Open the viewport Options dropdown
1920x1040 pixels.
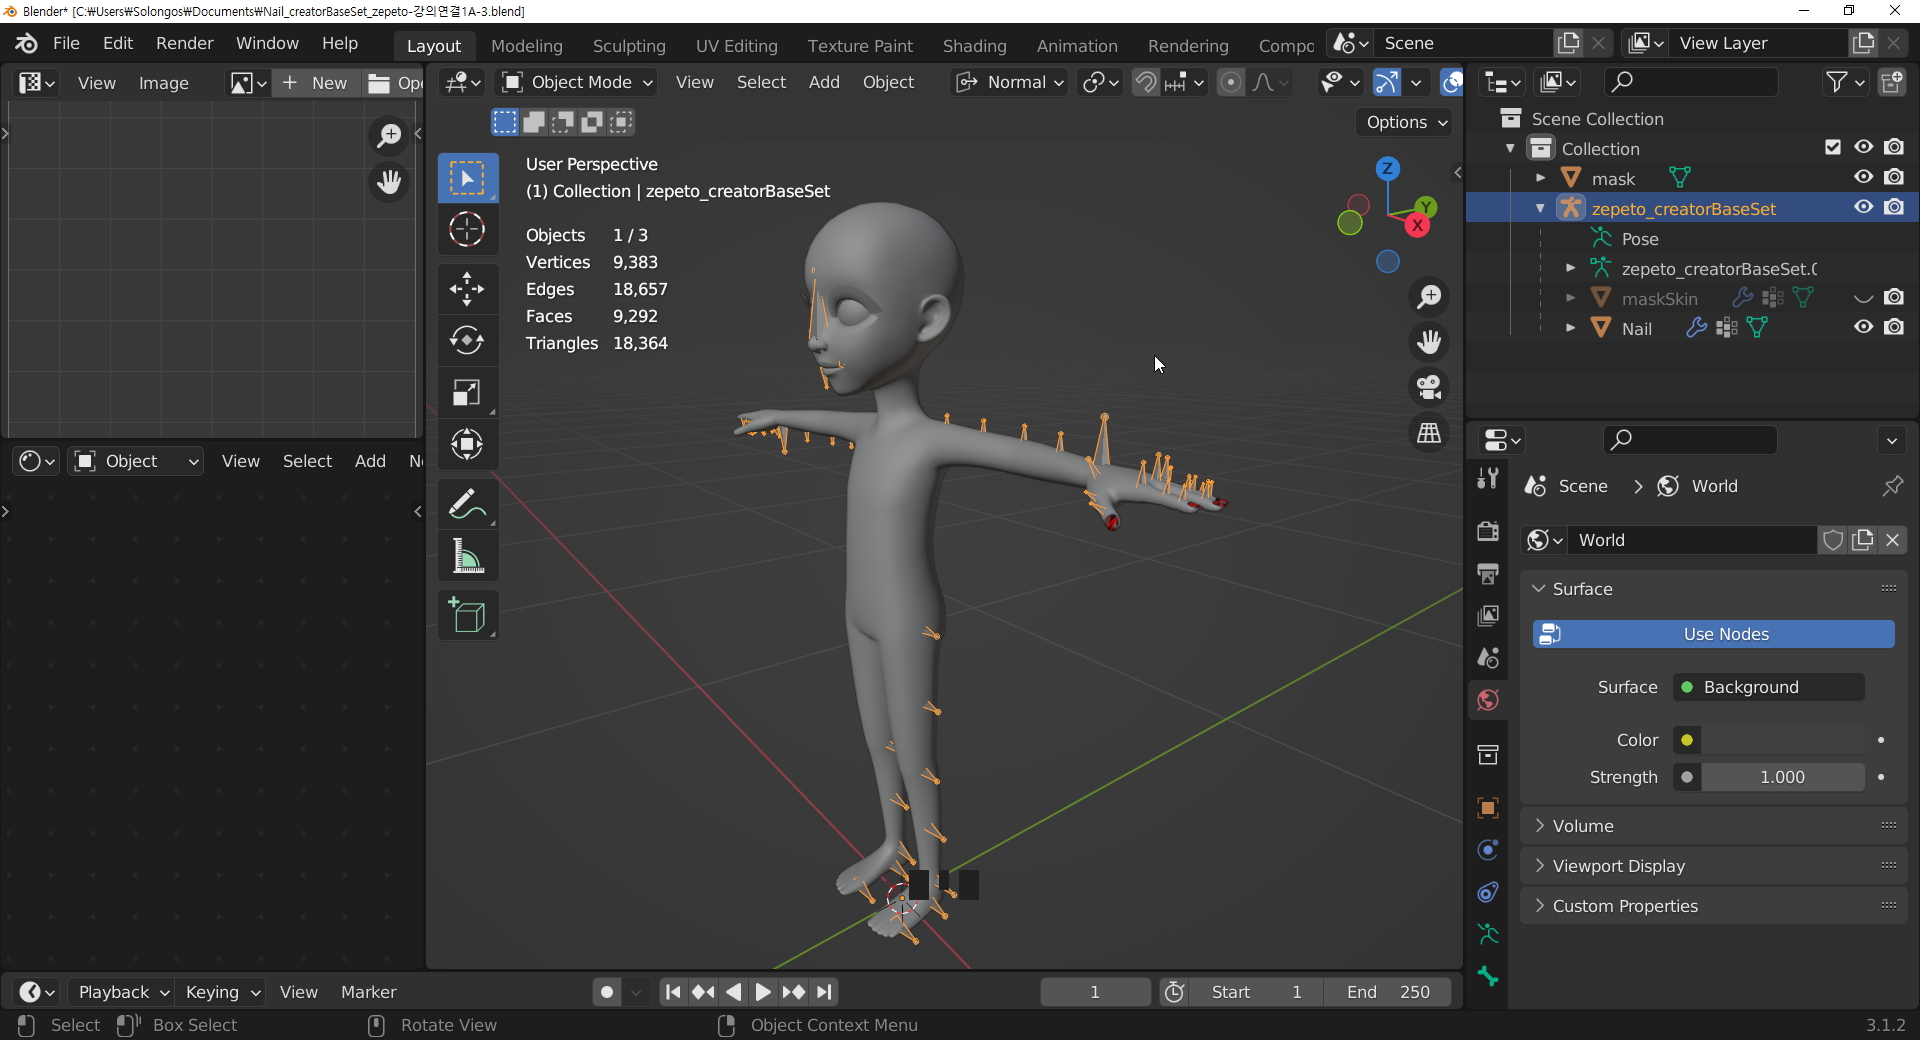[x=1406, y=122]
